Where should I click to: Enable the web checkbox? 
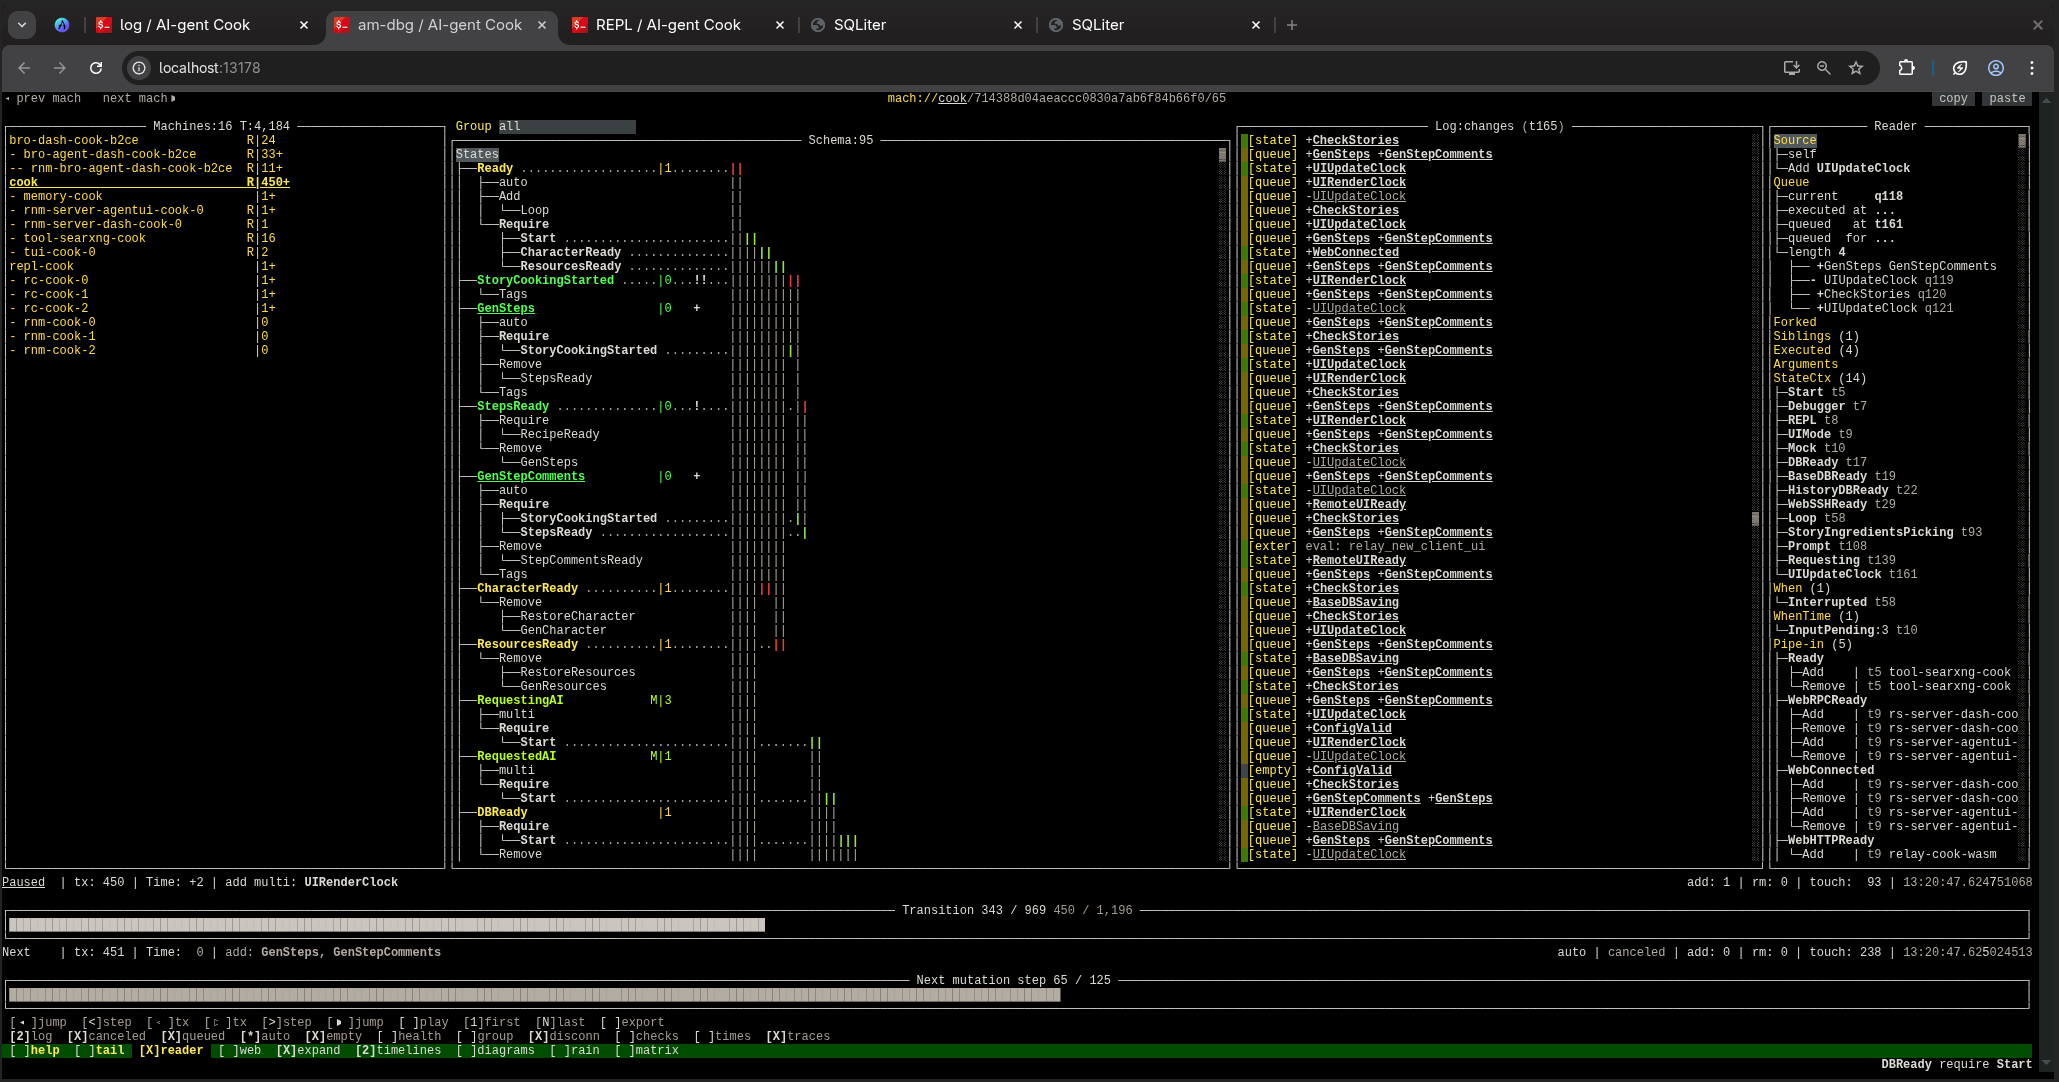tap(240, 1050)
